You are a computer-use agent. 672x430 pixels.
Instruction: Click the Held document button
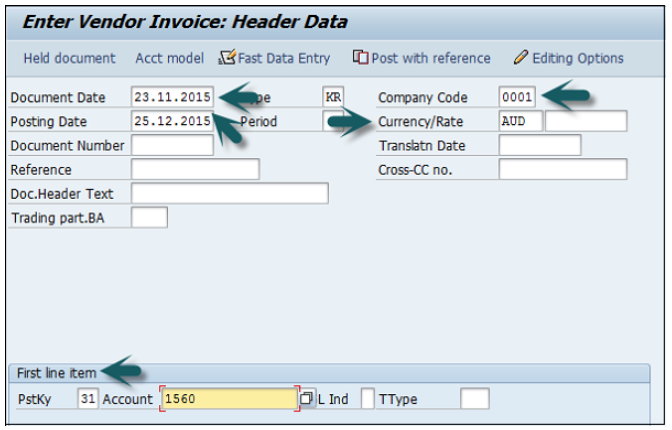coord(69,58)
